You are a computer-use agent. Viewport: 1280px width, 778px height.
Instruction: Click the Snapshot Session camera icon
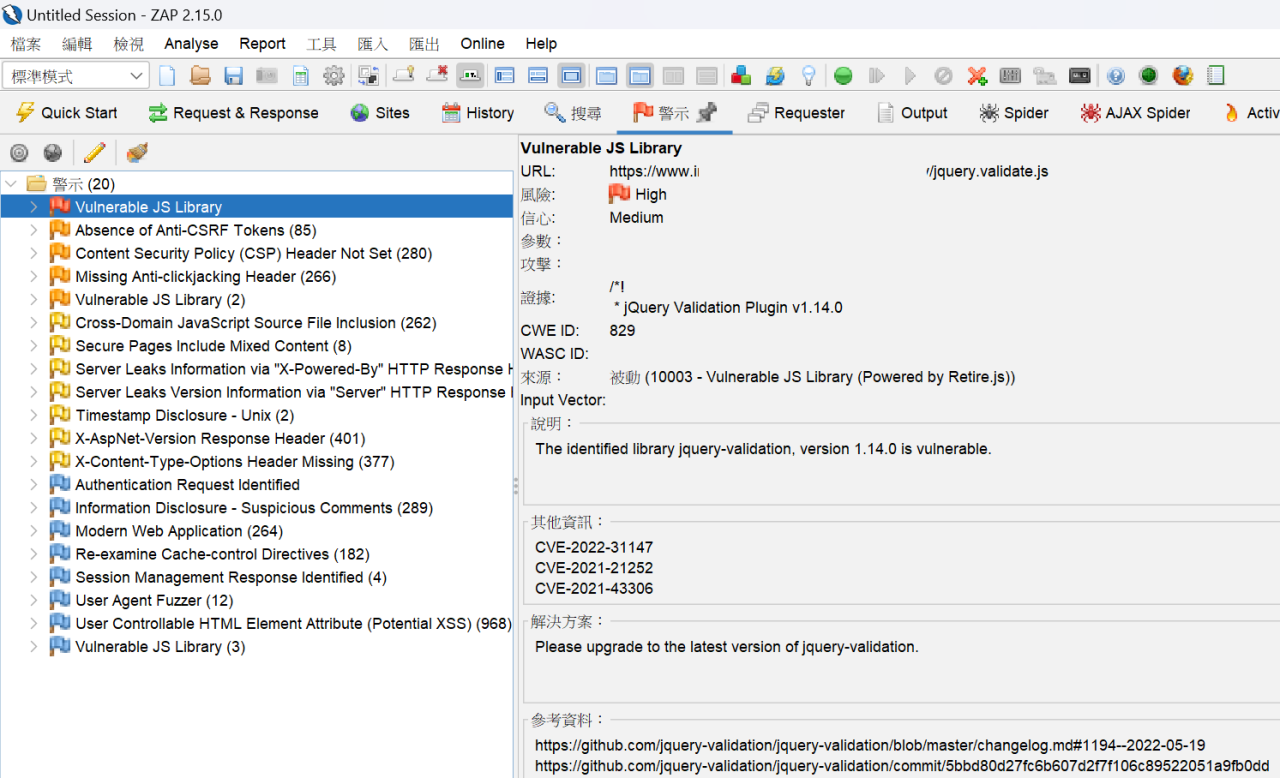266,76
